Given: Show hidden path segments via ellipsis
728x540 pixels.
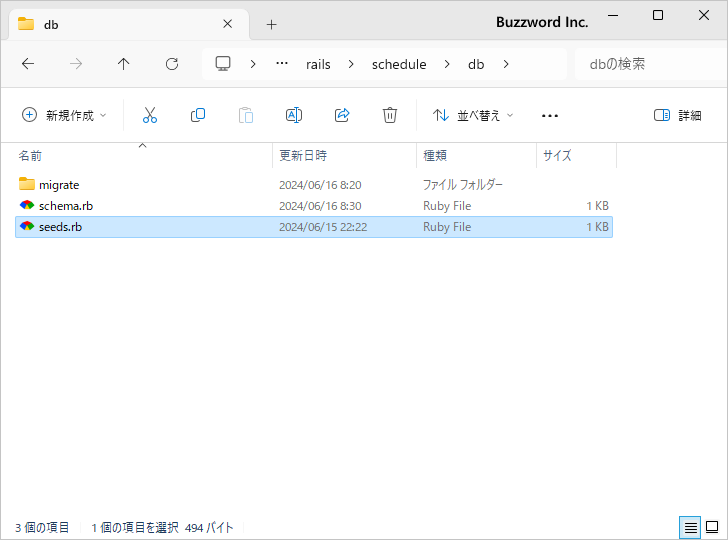Looking at the screenshot, I should pyautogui.click(x=282, y=64).
